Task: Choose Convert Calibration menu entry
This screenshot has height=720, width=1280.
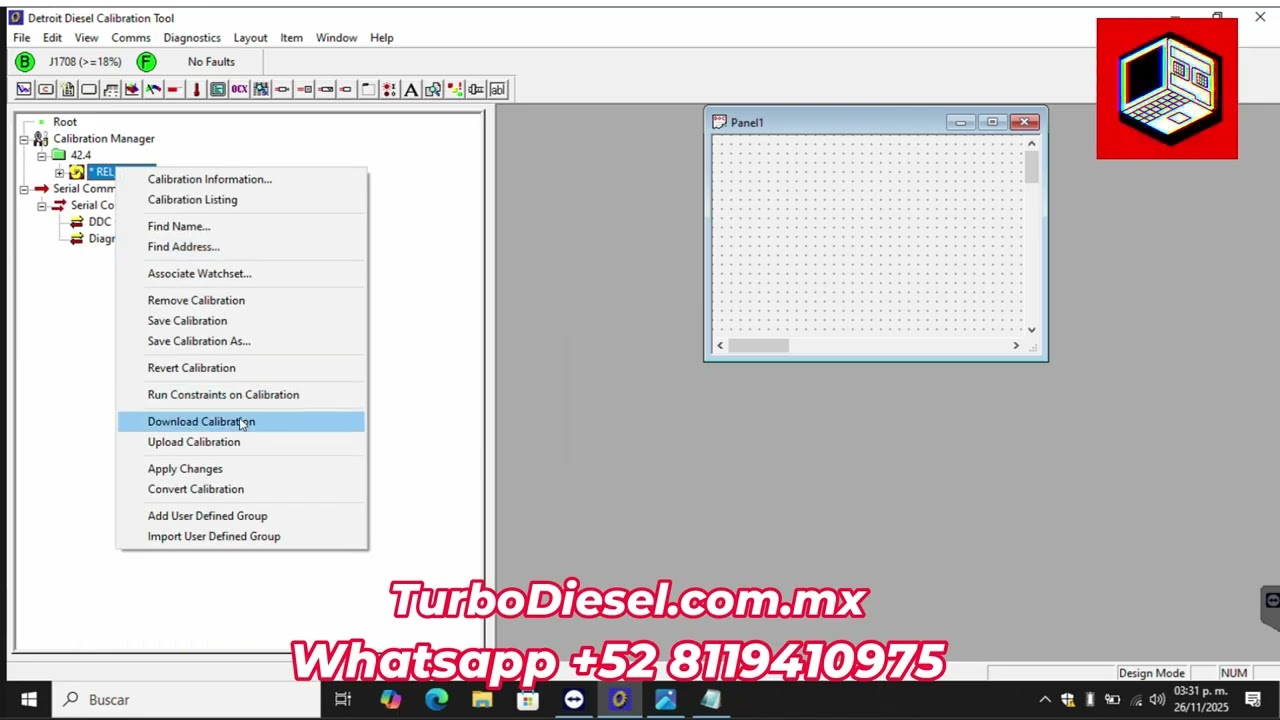Action: [241, 489]
